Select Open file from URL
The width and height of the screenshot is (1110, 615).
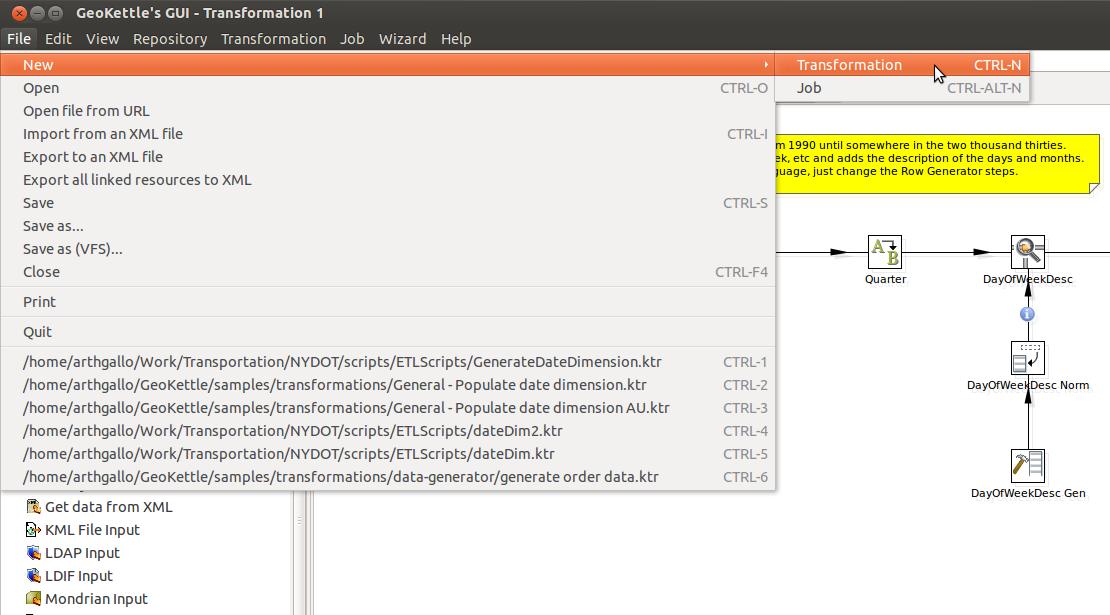pos(387,111)
